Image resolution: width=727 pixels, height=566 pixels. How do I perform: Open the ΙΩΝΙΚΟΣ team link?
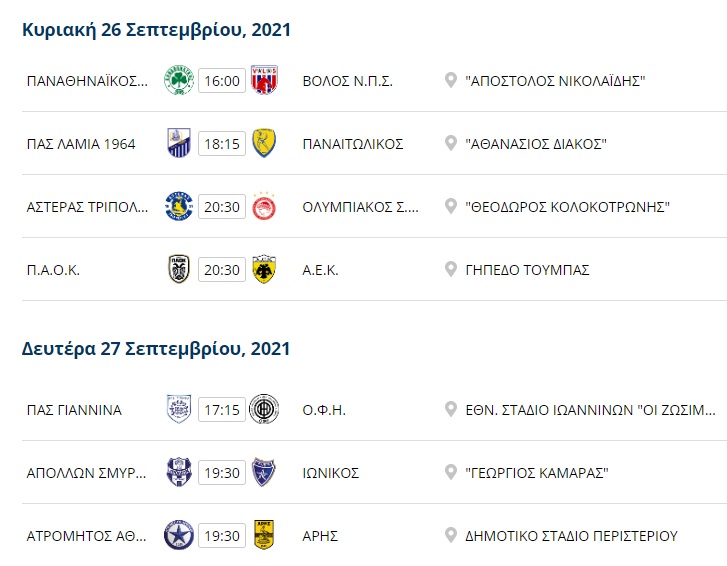pyautogui.click(x=330, y=472)
